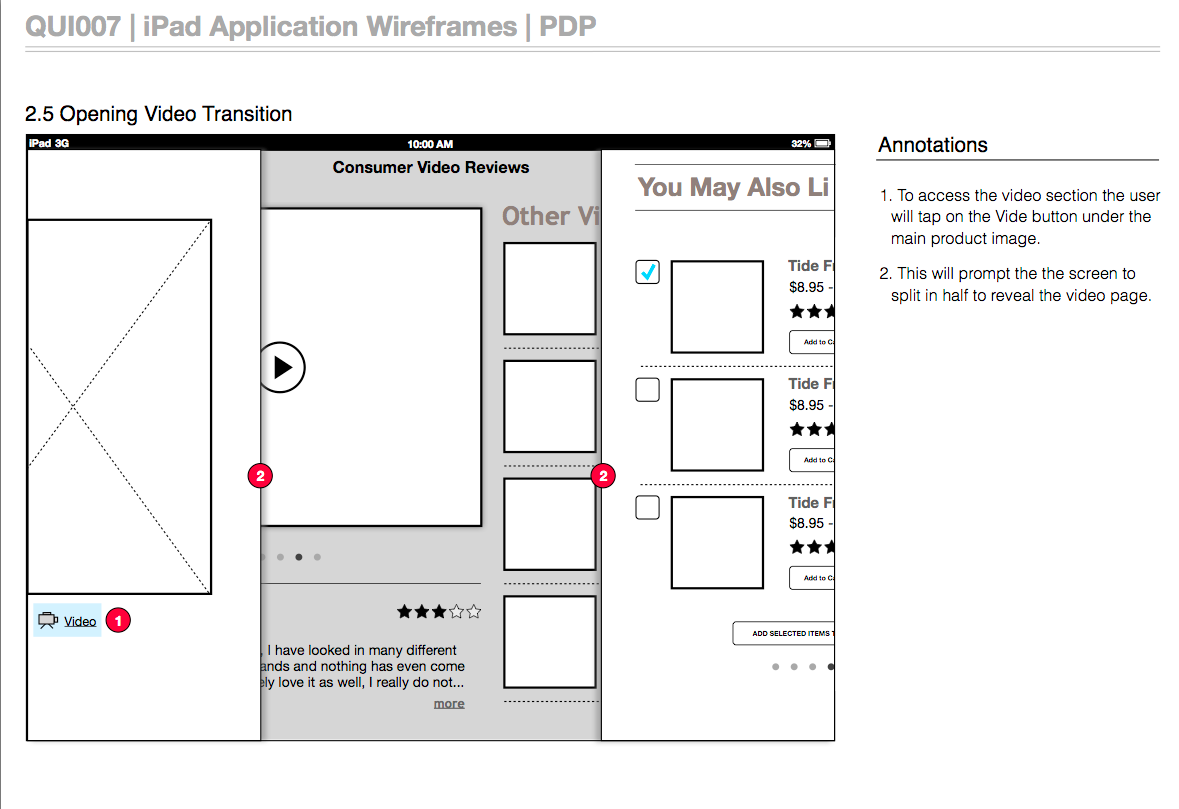Expand review with the more link
Image resolution: width=1179 pixels, height=809 pixels.
pyautogui.click(x=449, y=704)
